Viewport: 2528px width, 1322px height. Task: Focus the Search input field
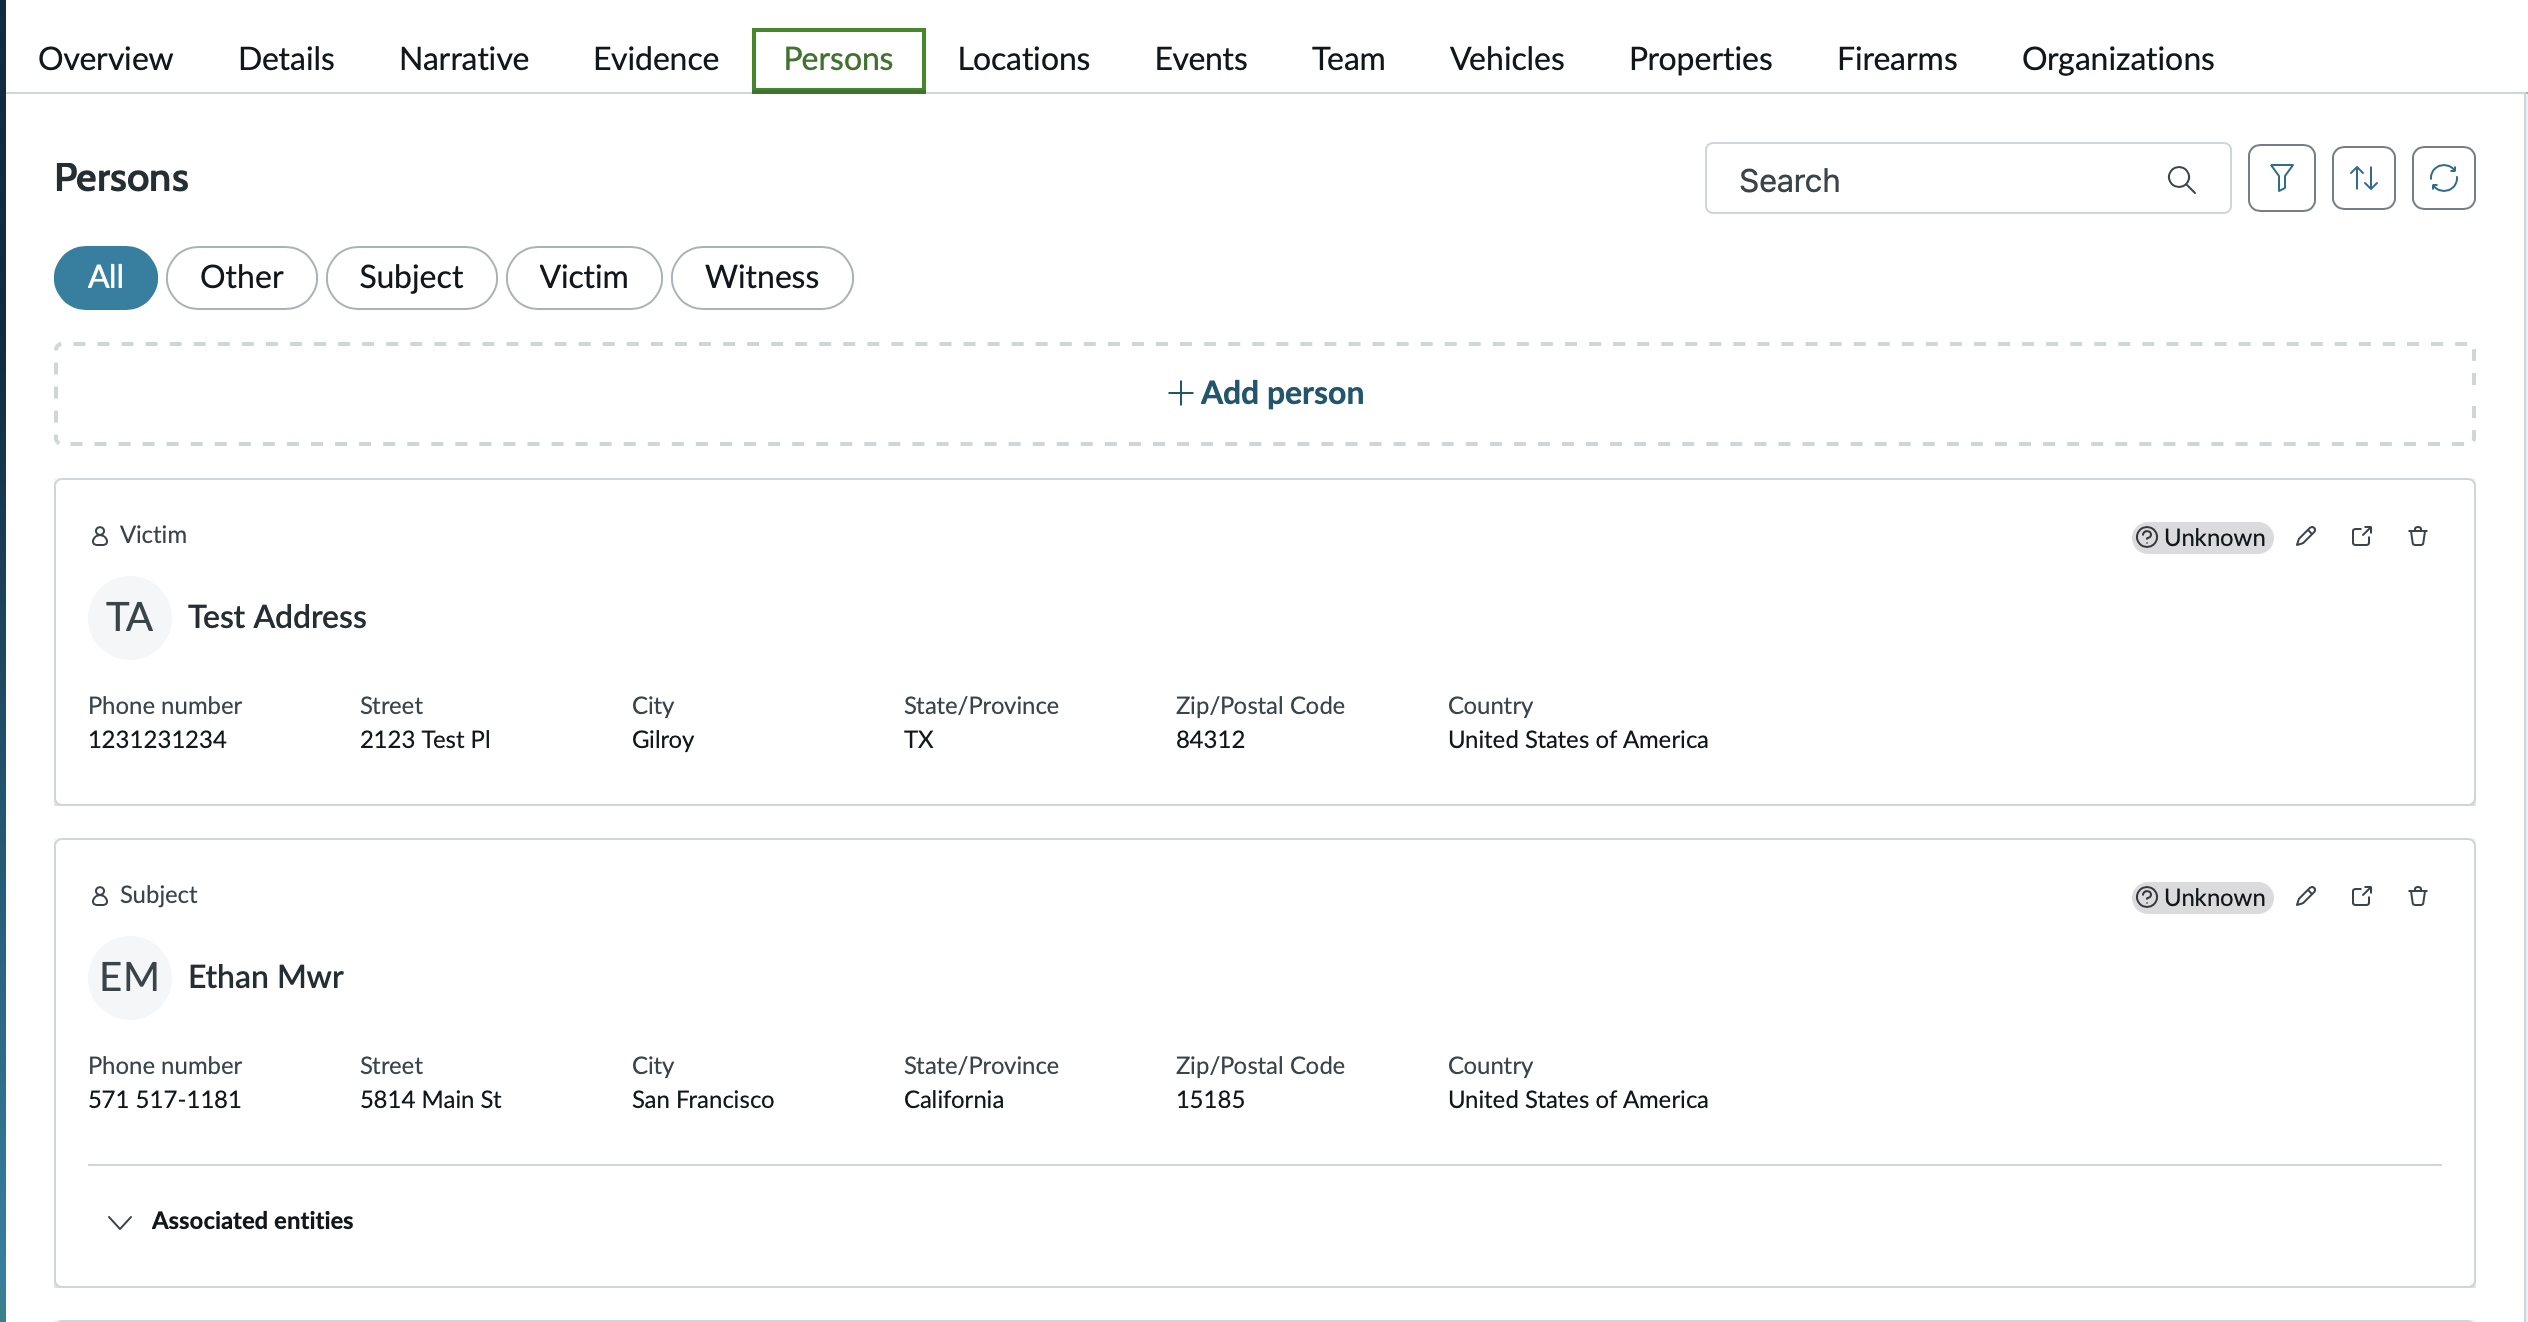(1967, 179)
